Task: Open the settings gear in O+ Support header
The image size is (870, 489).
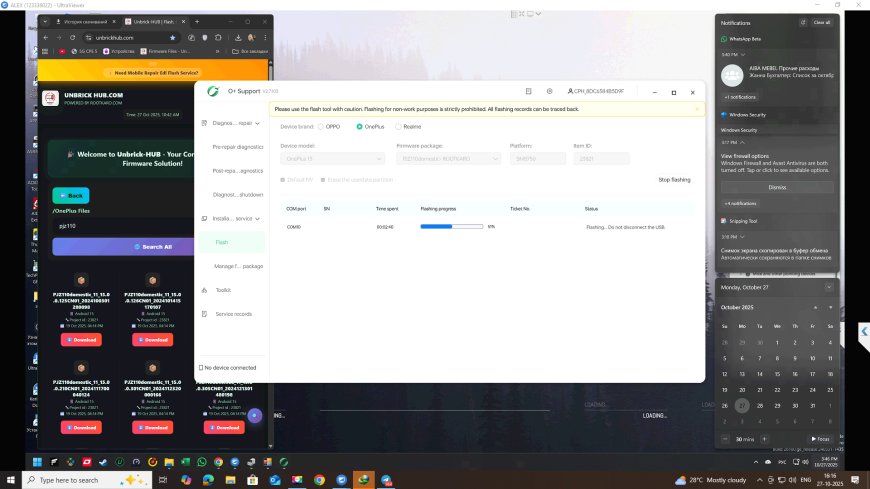Action: [x=549, y=91]
